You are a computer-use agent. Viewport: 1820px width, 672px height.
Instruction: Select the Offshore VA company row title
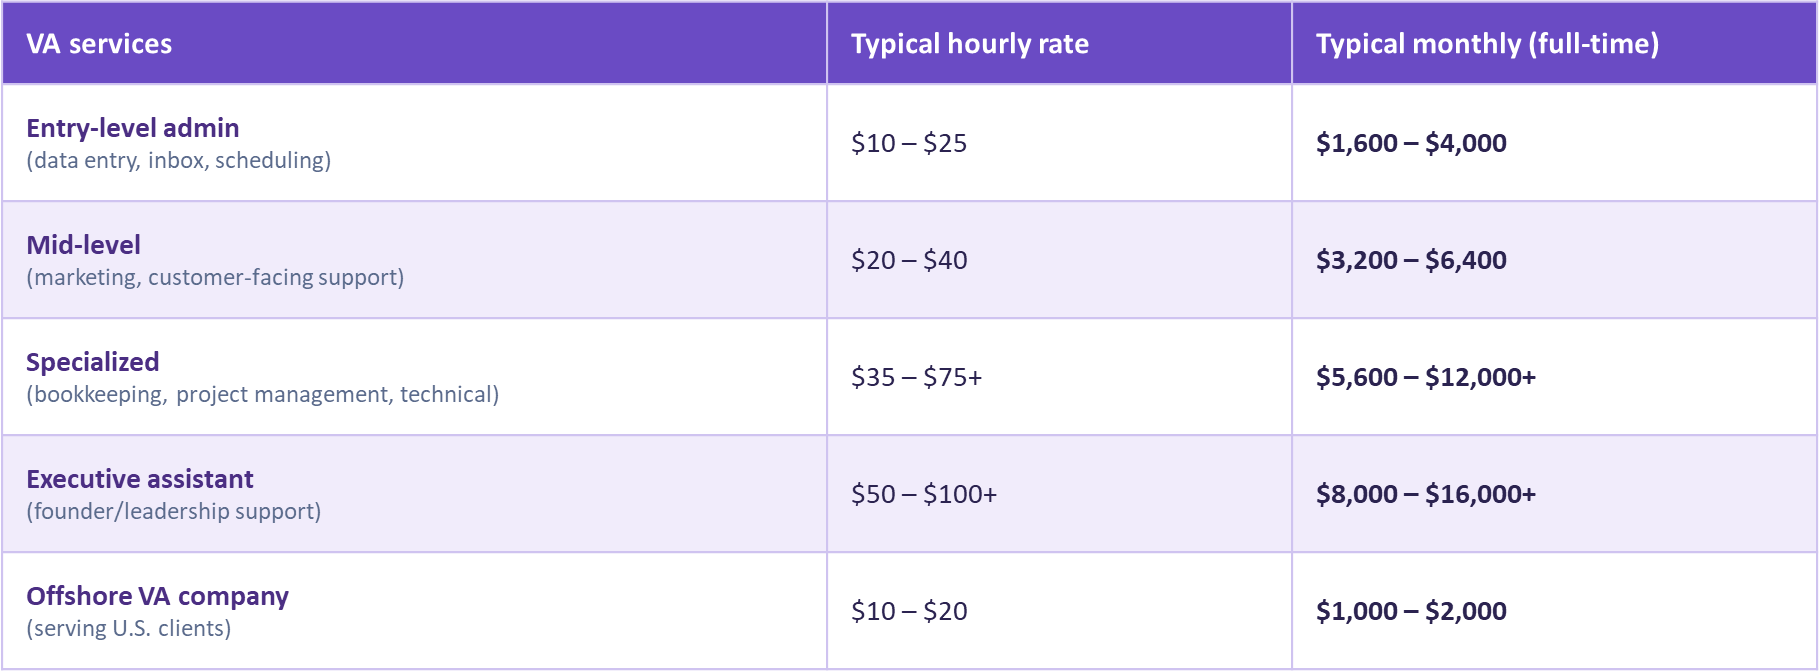pos(157,596)
